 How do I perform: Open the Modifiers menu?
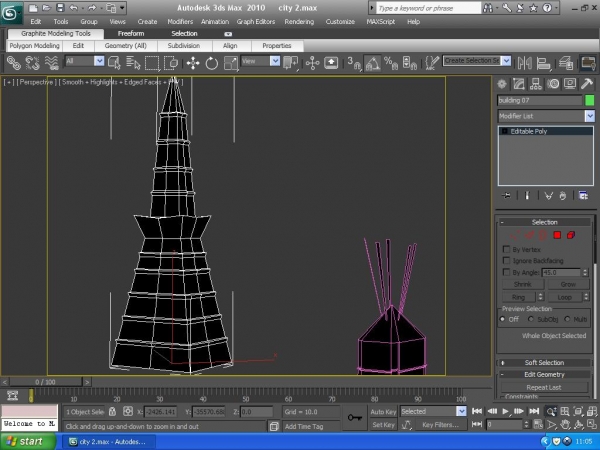click(180, 22)
